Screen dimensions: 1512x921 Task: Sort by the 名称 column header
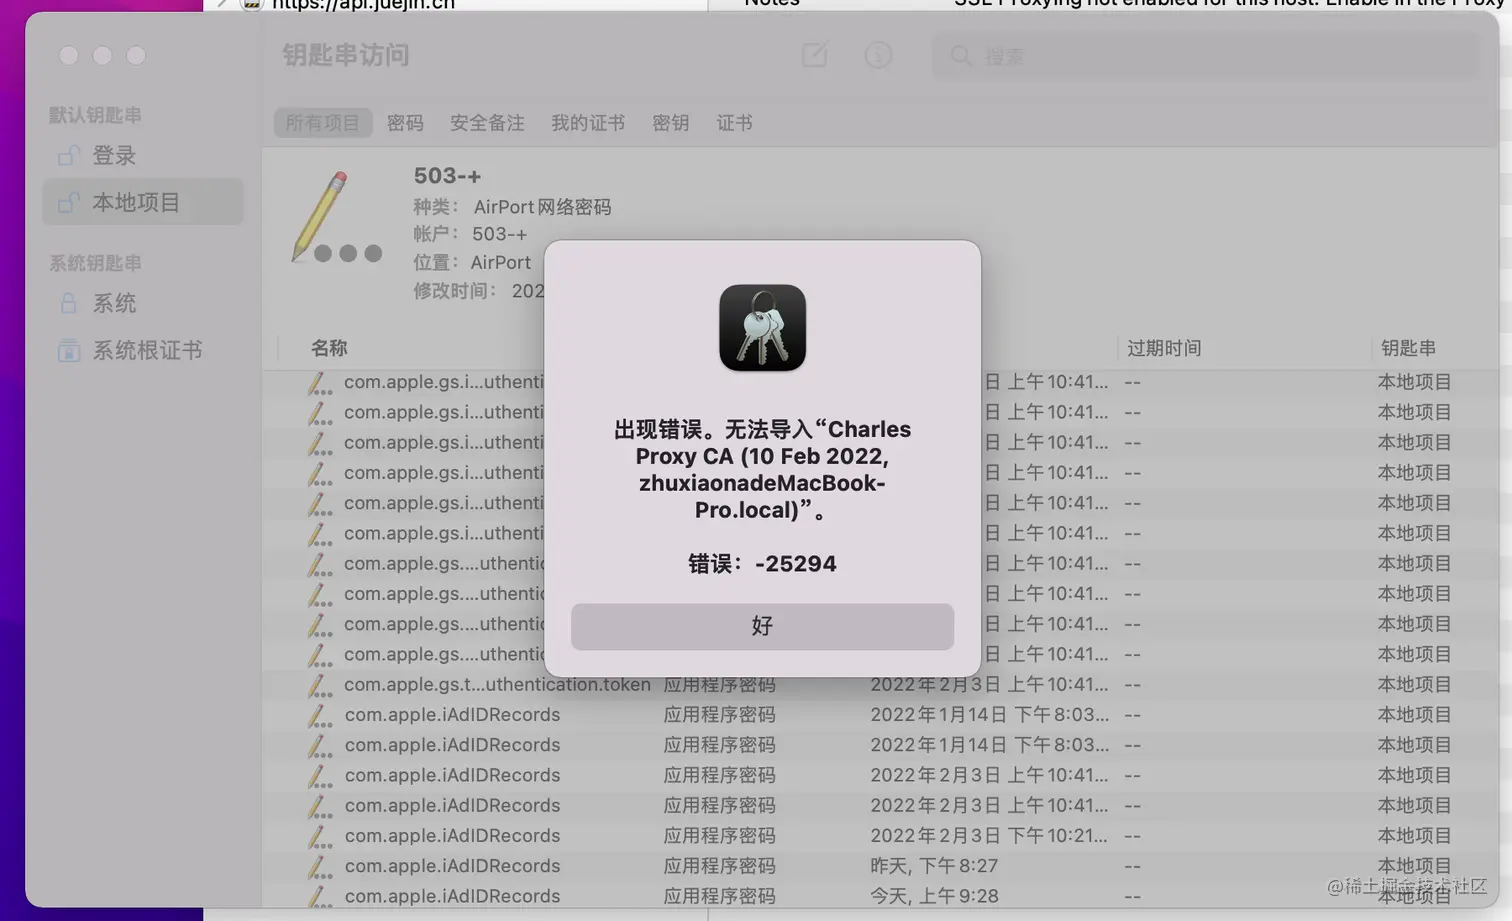(329, 348)
